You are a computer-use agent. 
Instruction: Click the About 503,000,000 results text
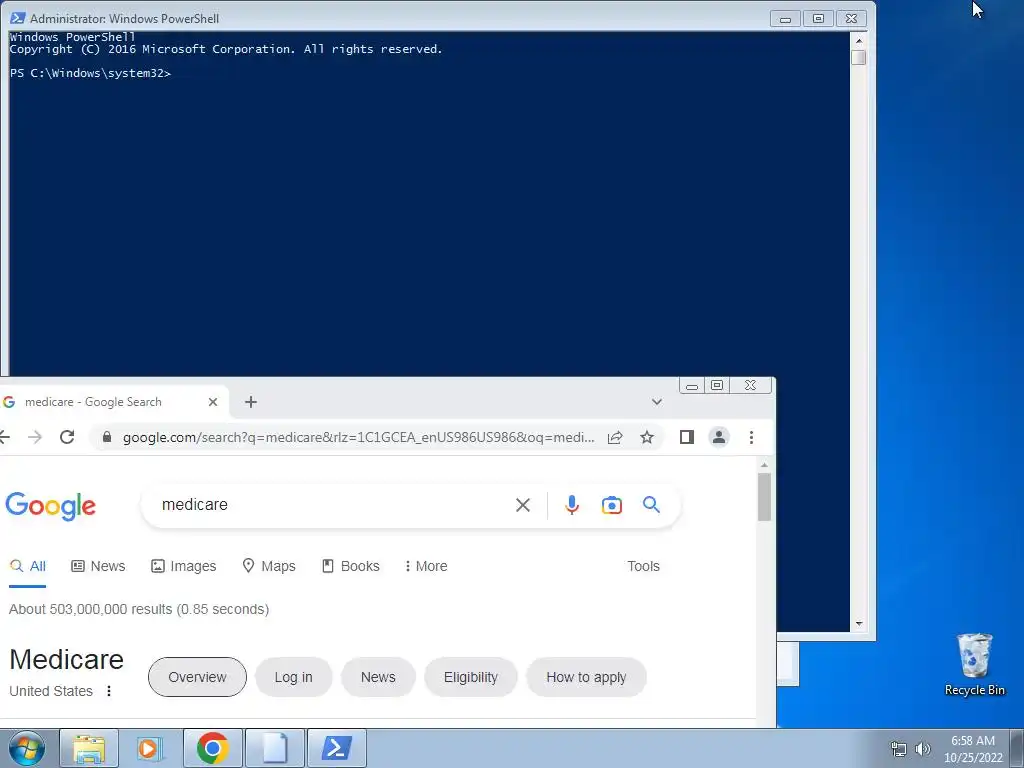[139, 609]
